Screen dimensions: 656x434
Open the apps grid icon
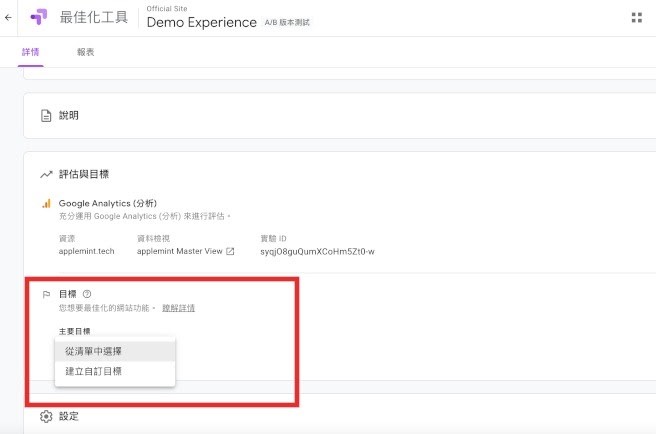637,17
